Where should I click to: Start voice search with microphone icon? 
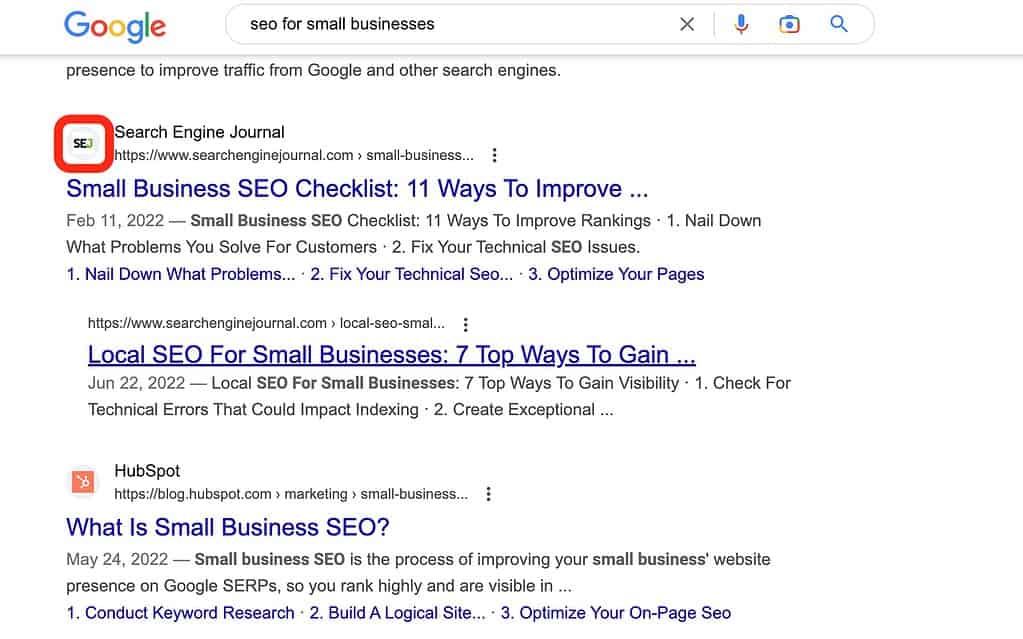point(741,24)
